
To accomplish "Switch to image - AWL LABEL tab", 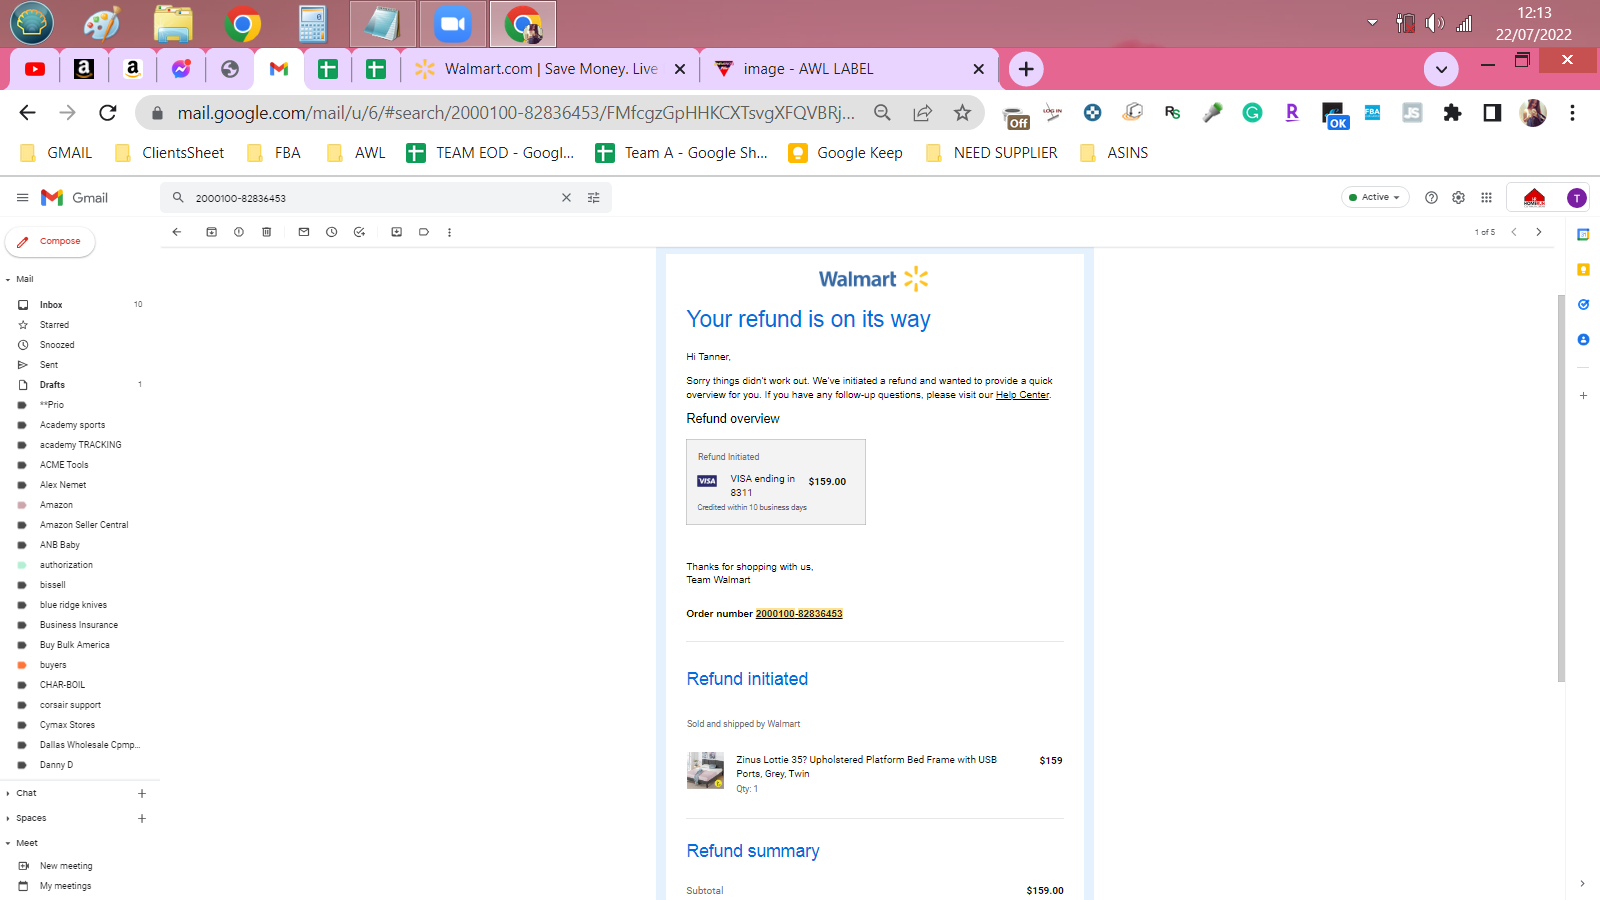I will point(849,69).
